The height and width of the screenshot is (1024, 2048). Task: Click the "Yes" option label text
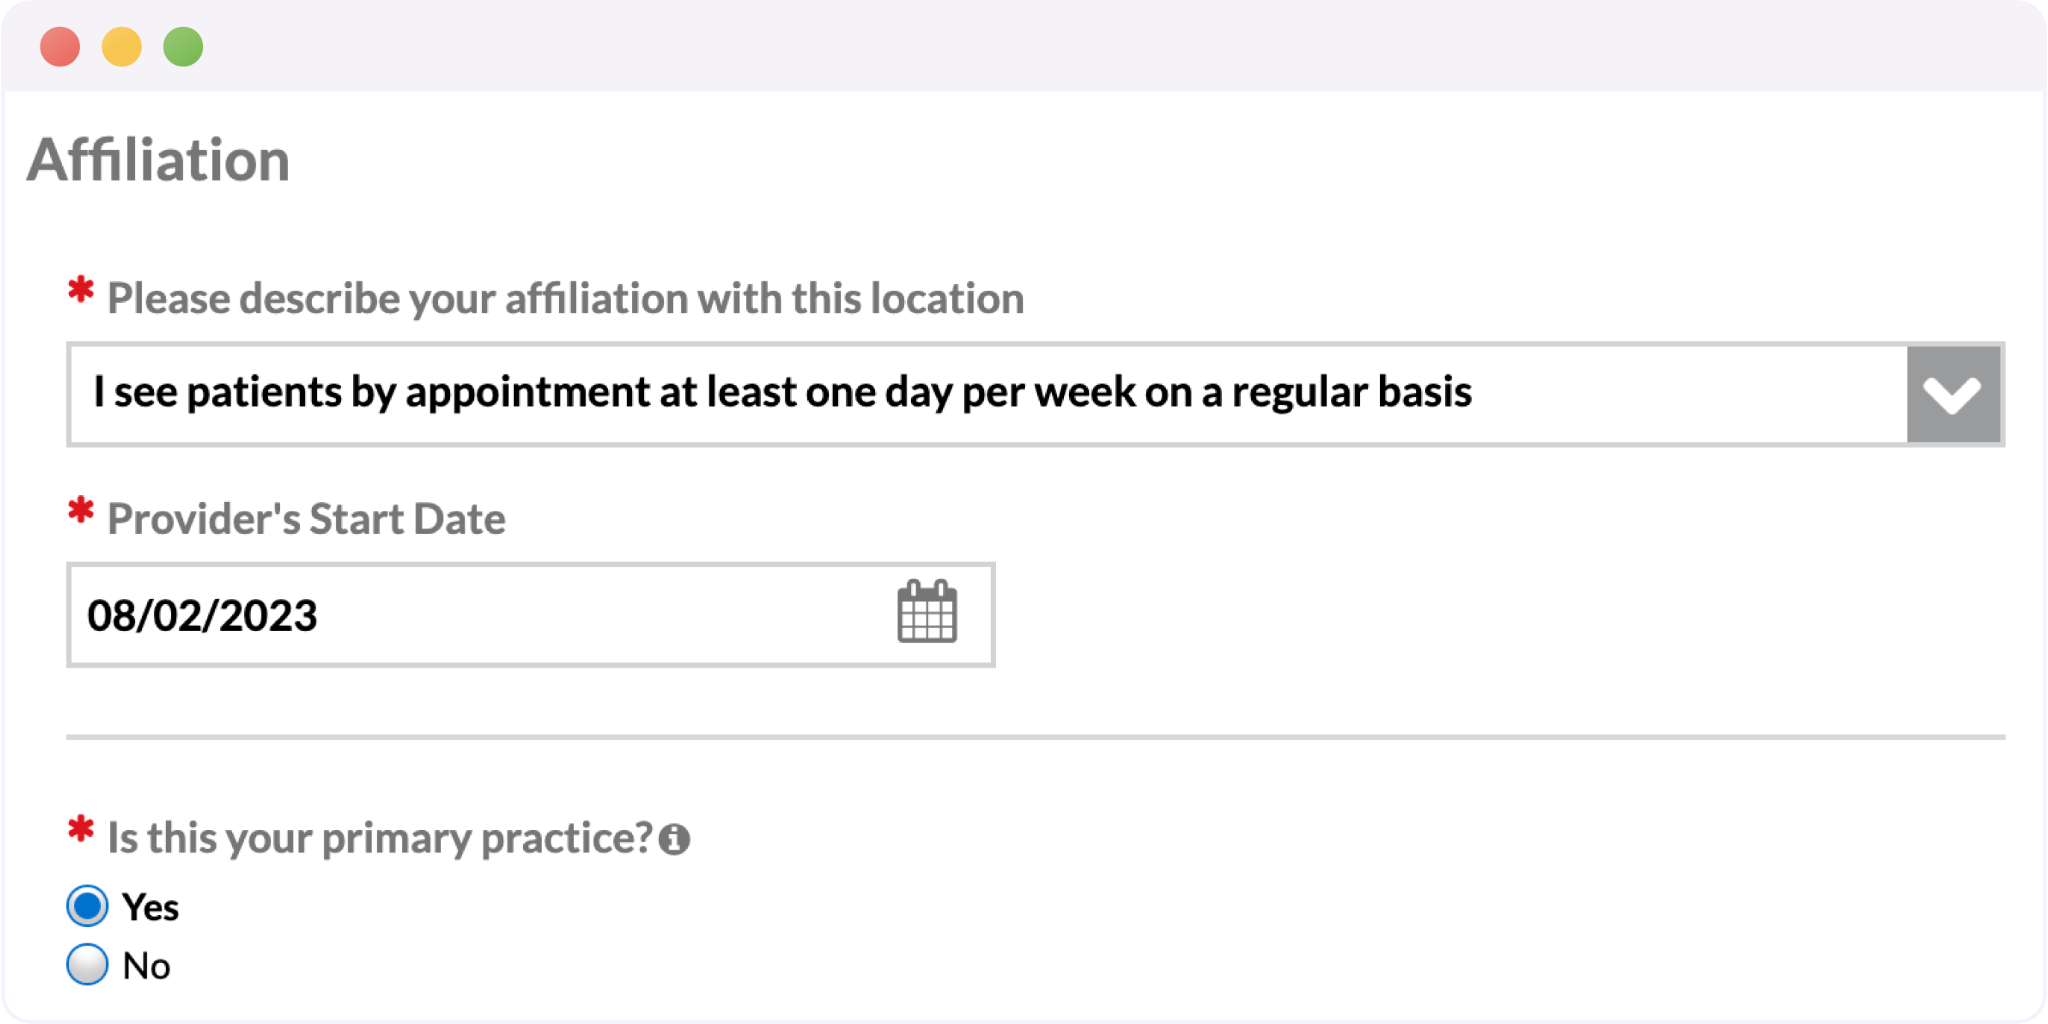coord(150,908)
